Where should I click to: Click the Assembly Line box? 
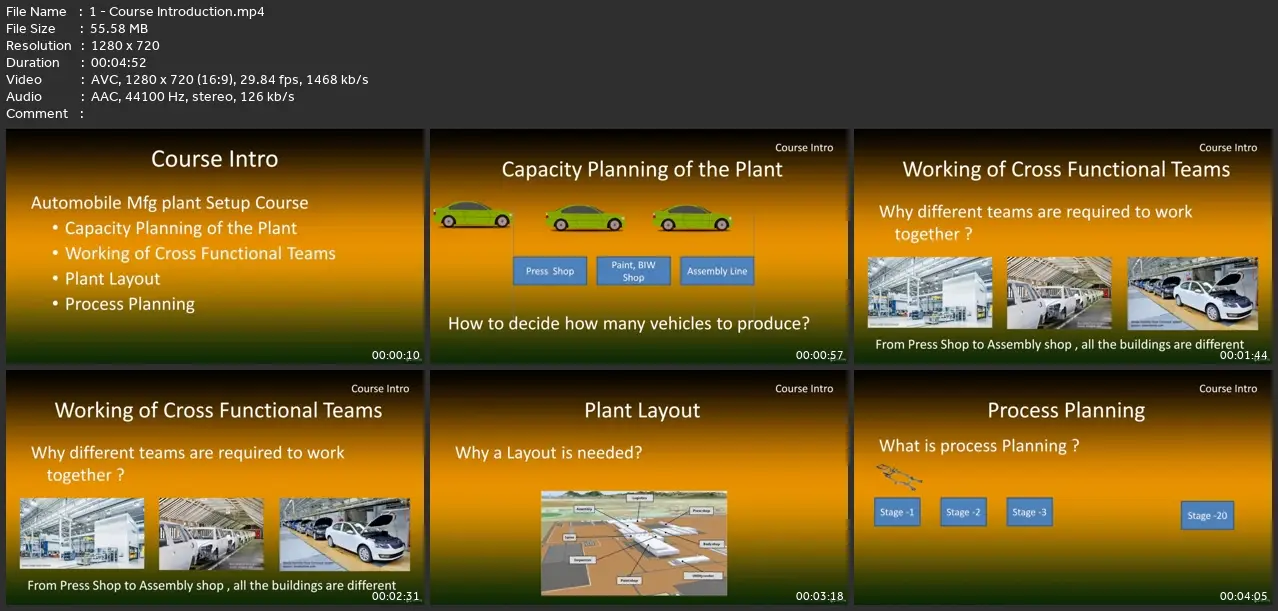[716, 270]
